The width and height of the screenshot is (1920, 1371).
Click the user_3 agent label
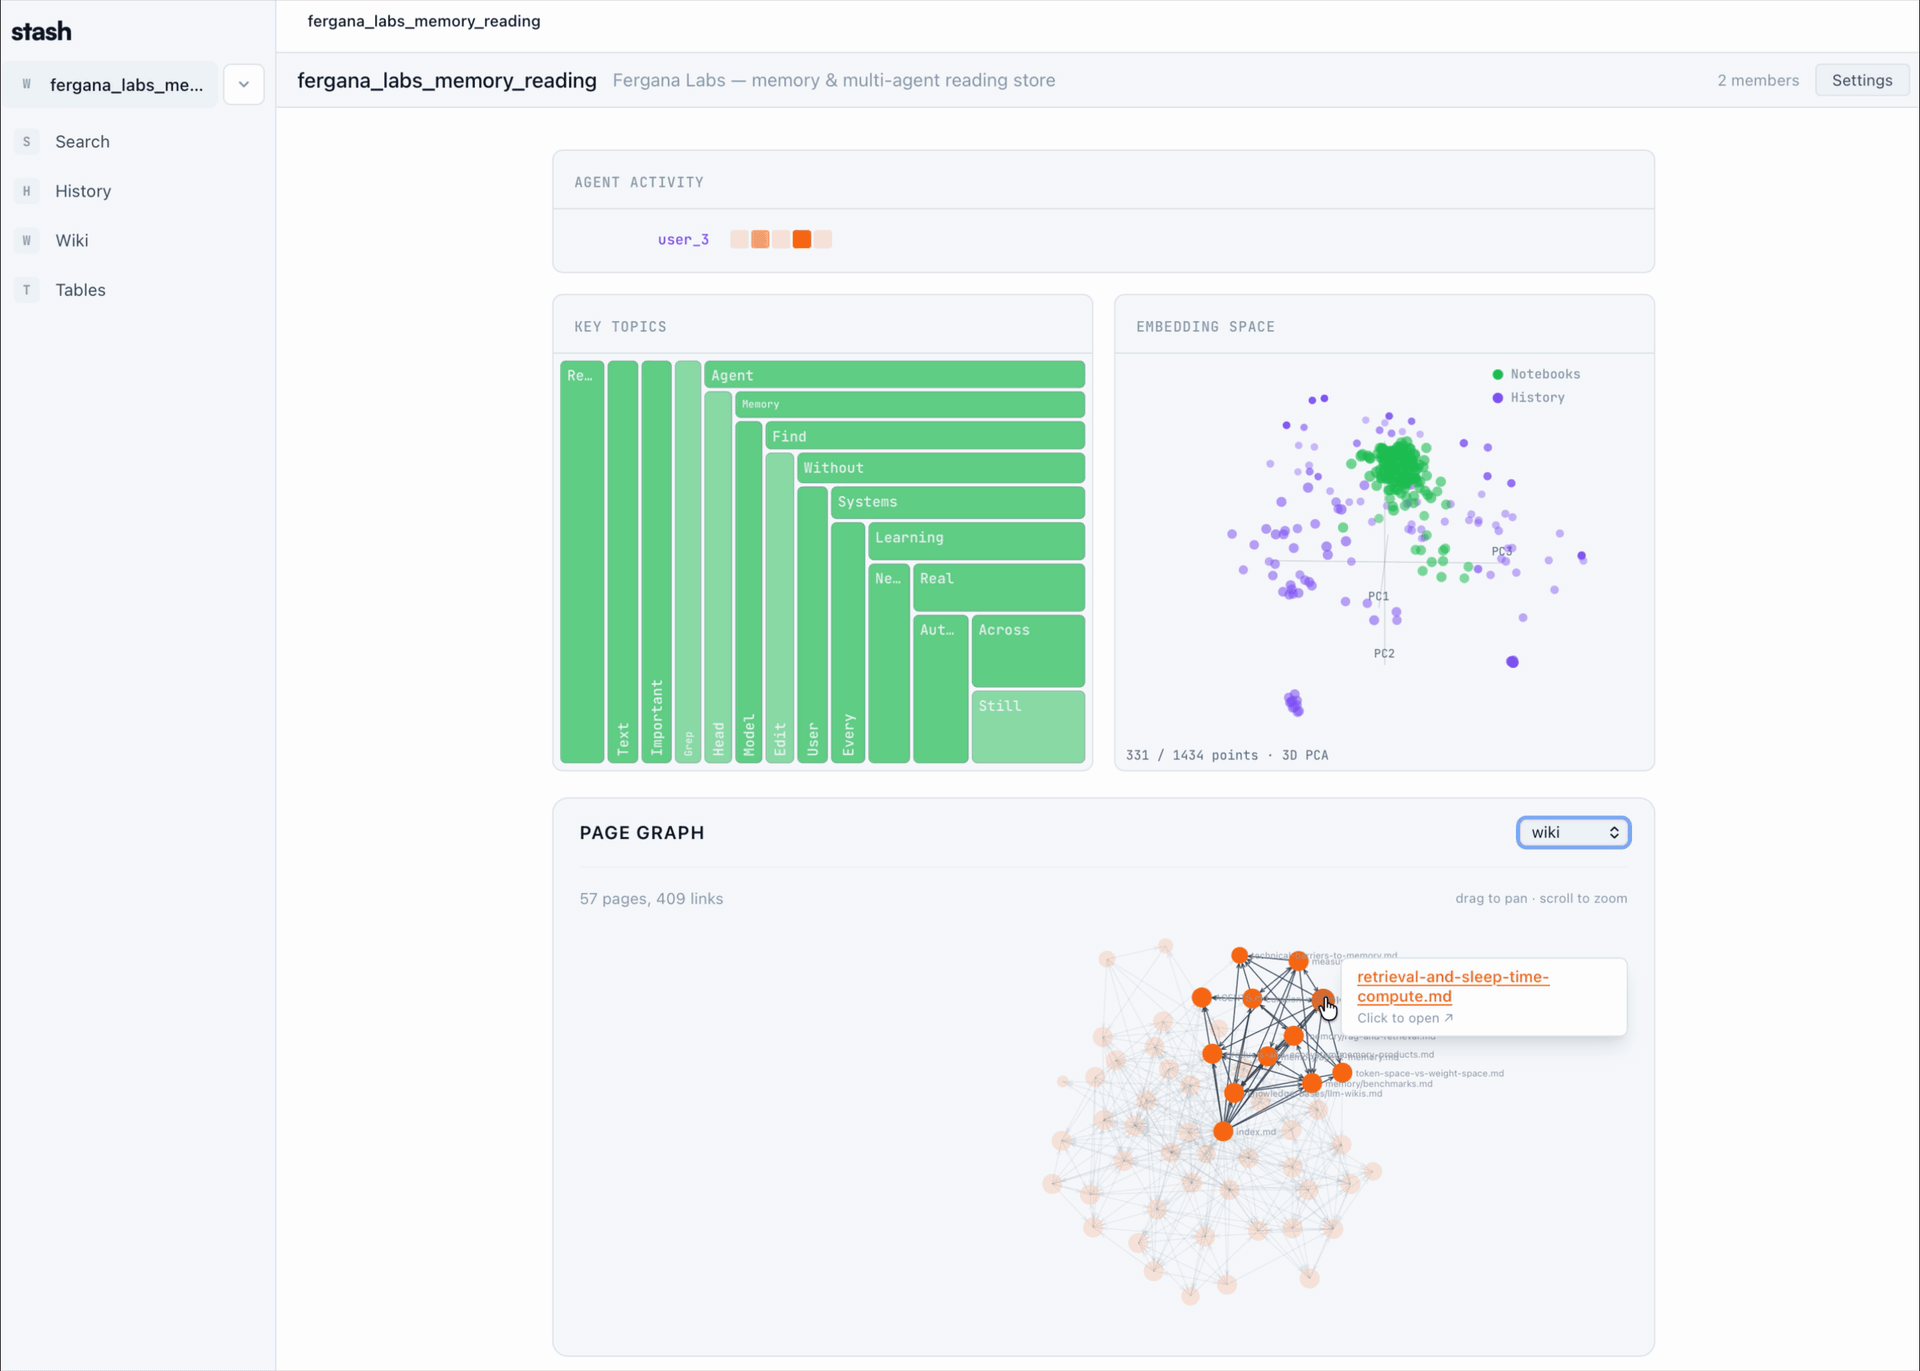click(683, 239)
